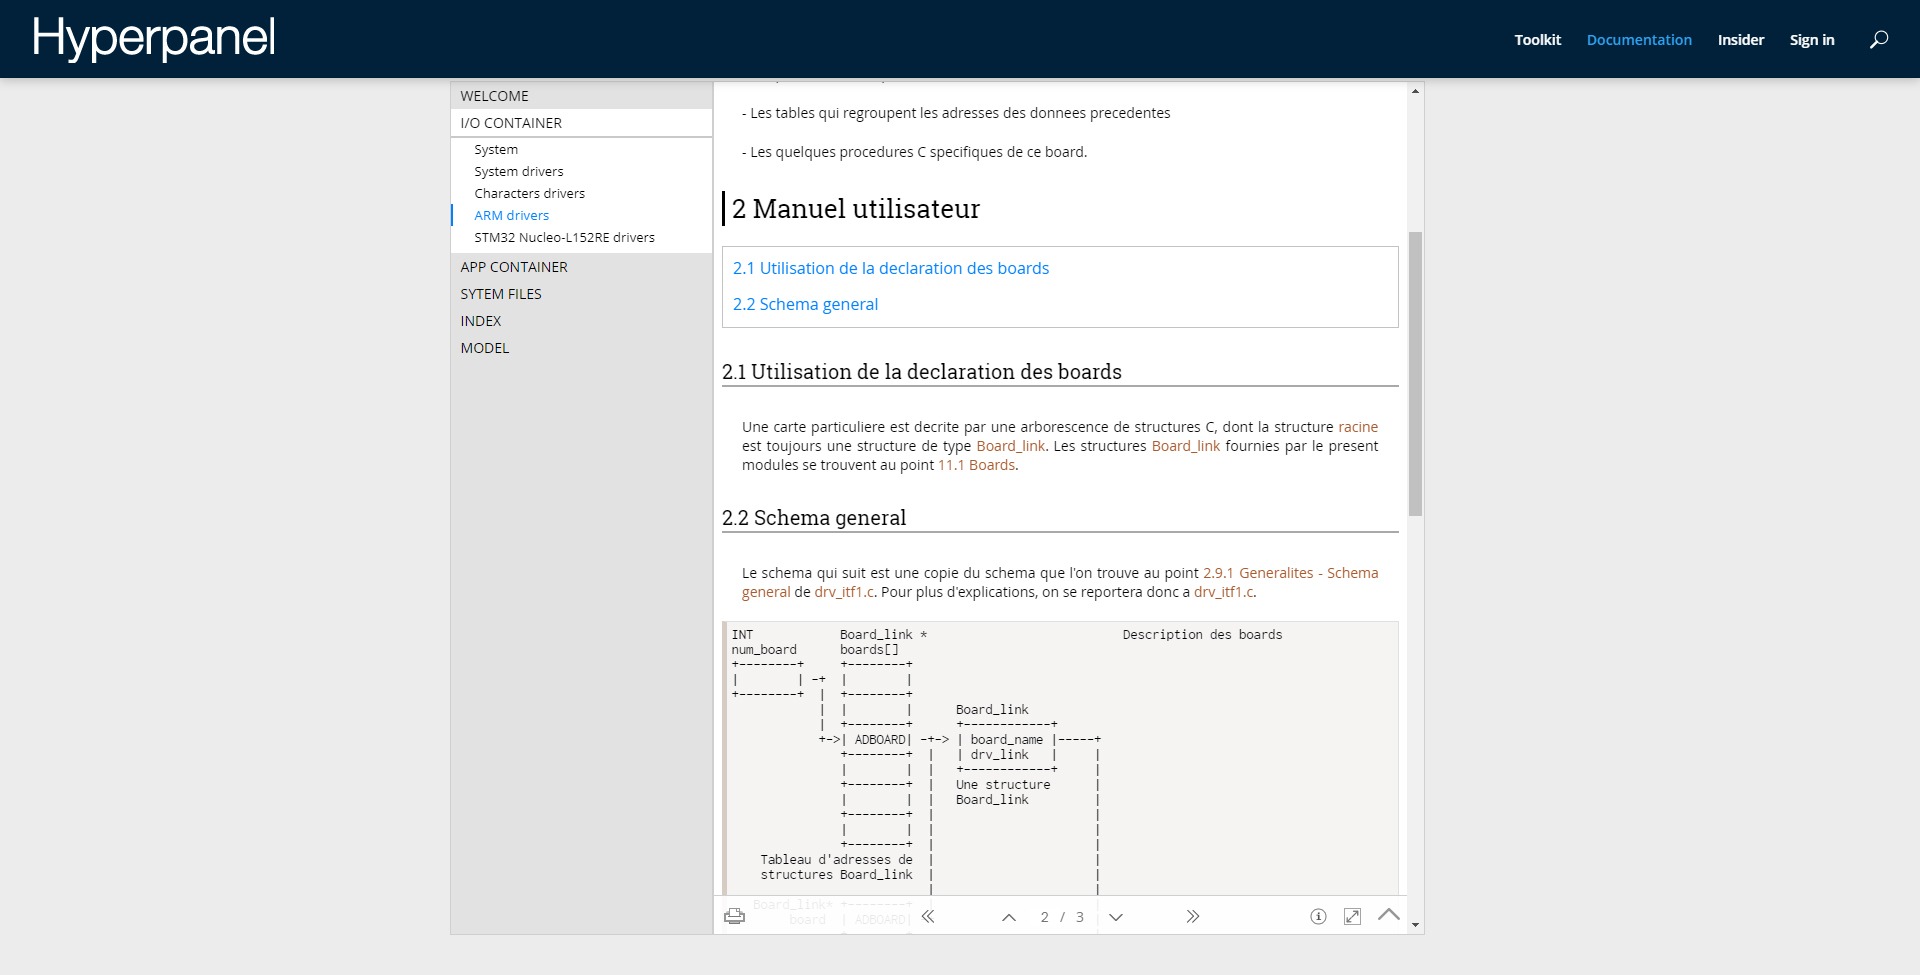
Task: Go to next page down chevron
Action: [1116, 917]
